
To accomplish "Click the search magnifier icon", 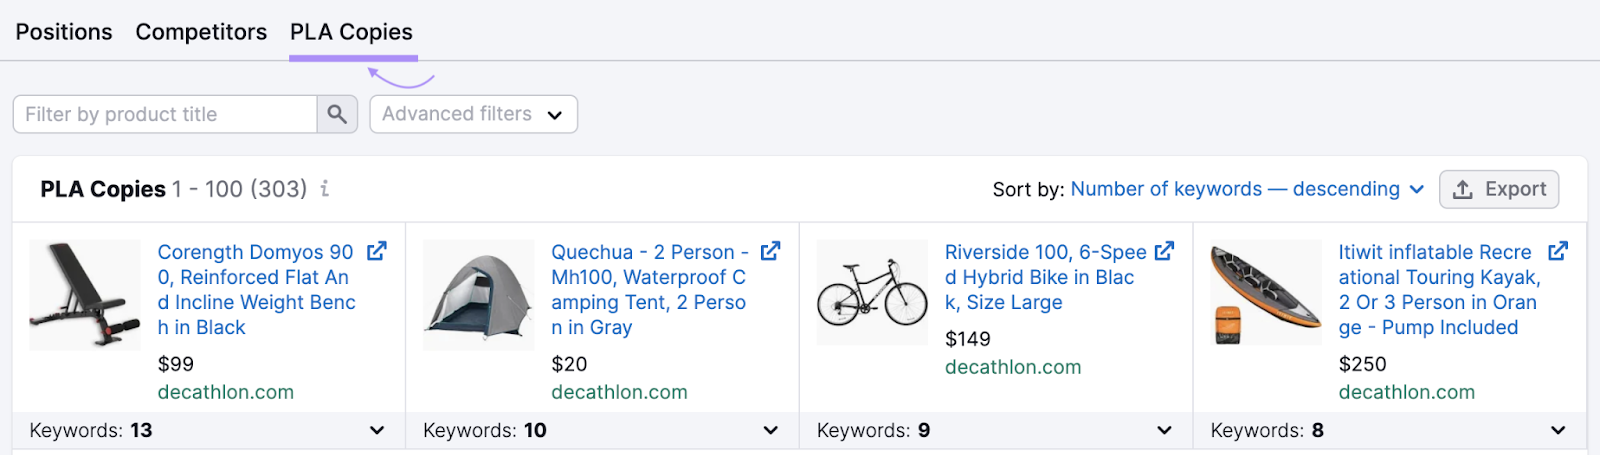I will 337,114.
